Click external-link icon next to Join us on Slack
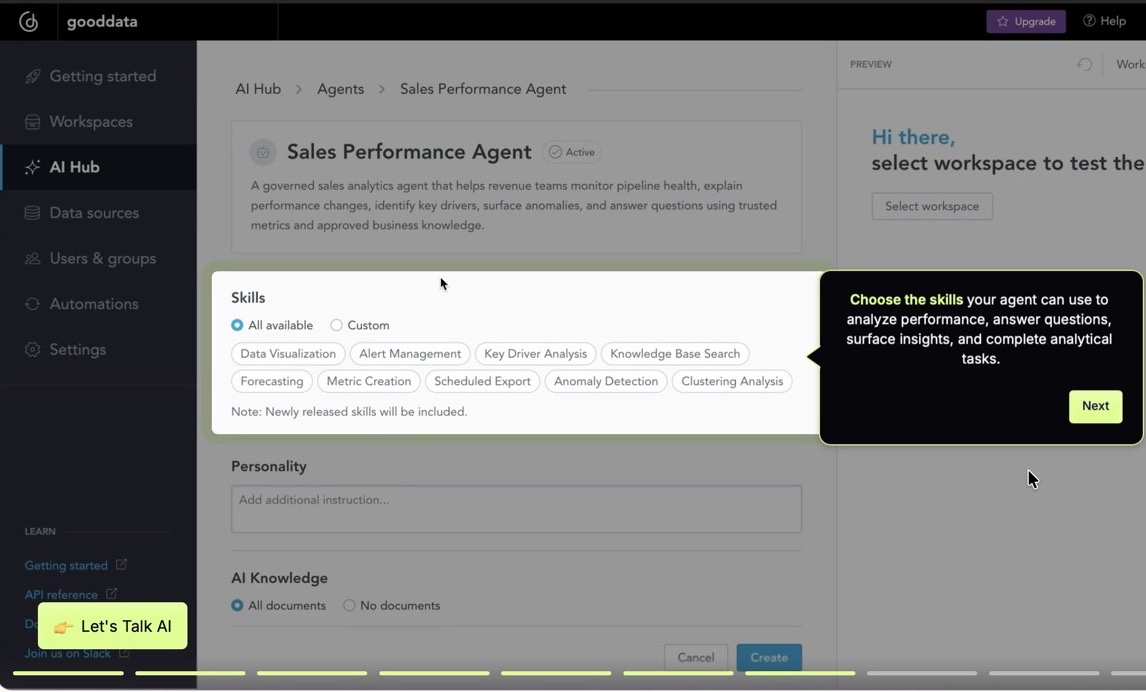This screenshot has height=692, width=1146. point(124,653)
